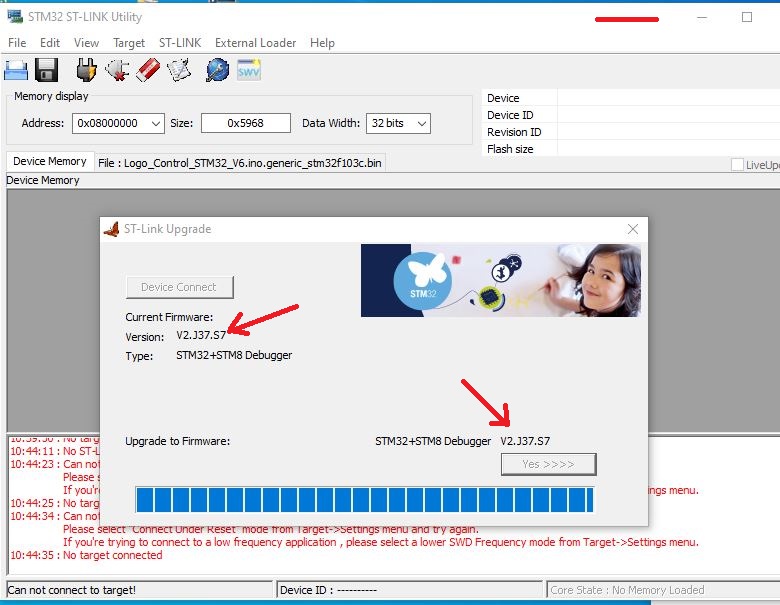Select the Logo_Control_STM32_V6 file tab
The width and height of the screenshot is (780, 605).
tap(240, 162)
